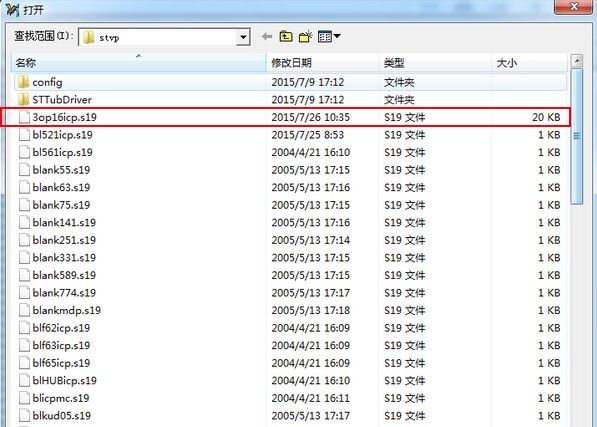This screenshot has width=597, height=427.
Task: Select the blank589.s19 file icon
Action: pyautogui.click(x=24, y=275)
